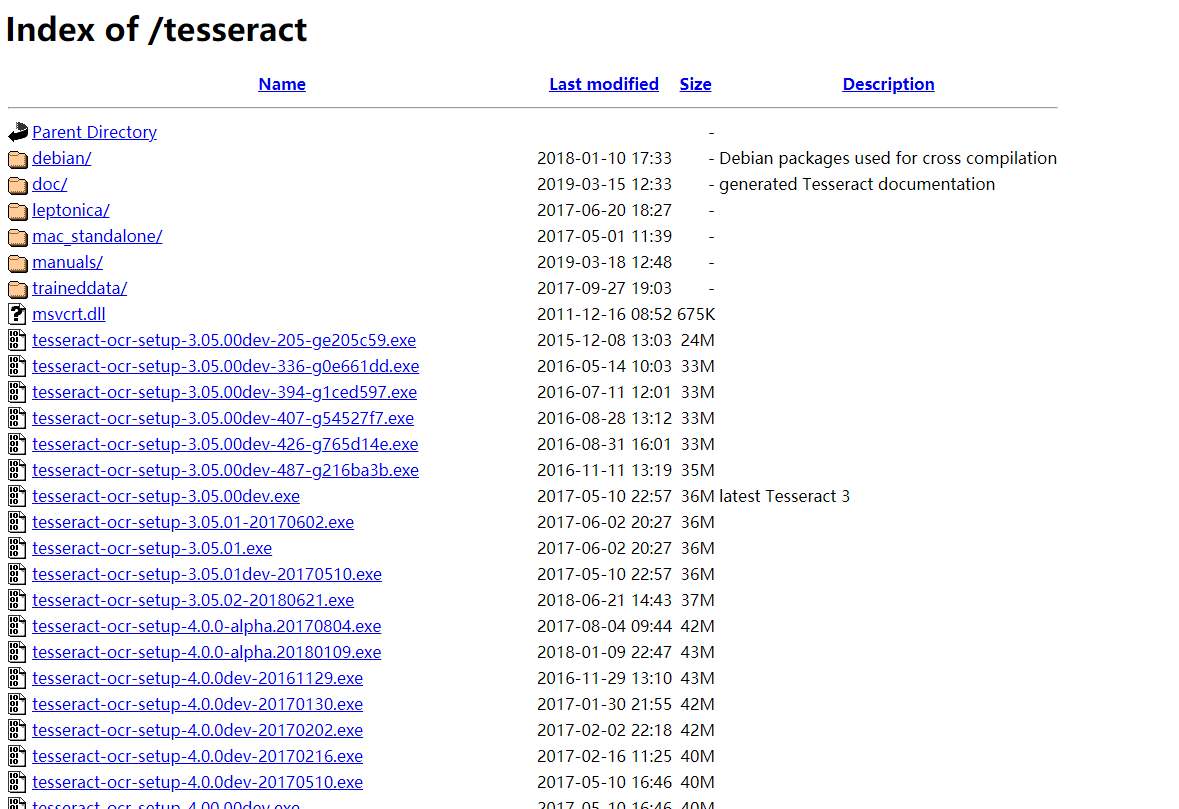Screen dimensions: 1179x809
Task: Download tesseract-ocr-setup-4.0.0-alpha.20170804.exe link
Action: click(207, 626)
